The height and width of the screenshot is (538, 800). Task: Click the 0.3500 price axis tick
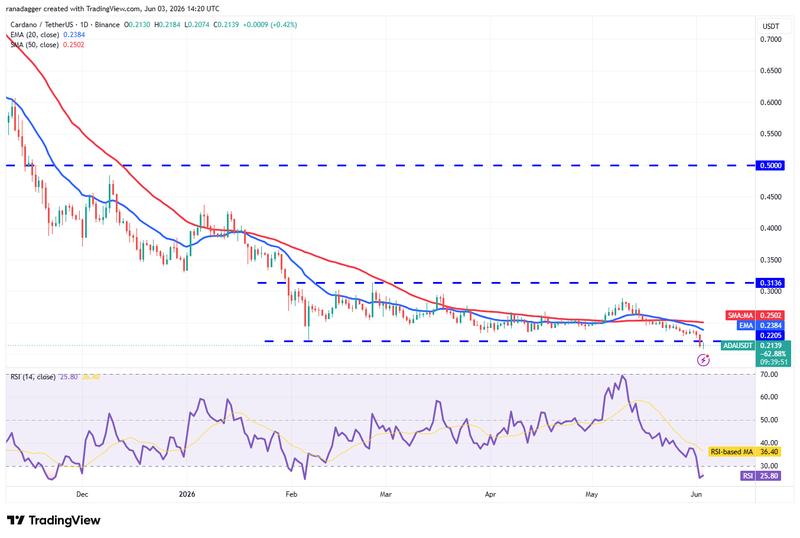click(x=770, y=260)
